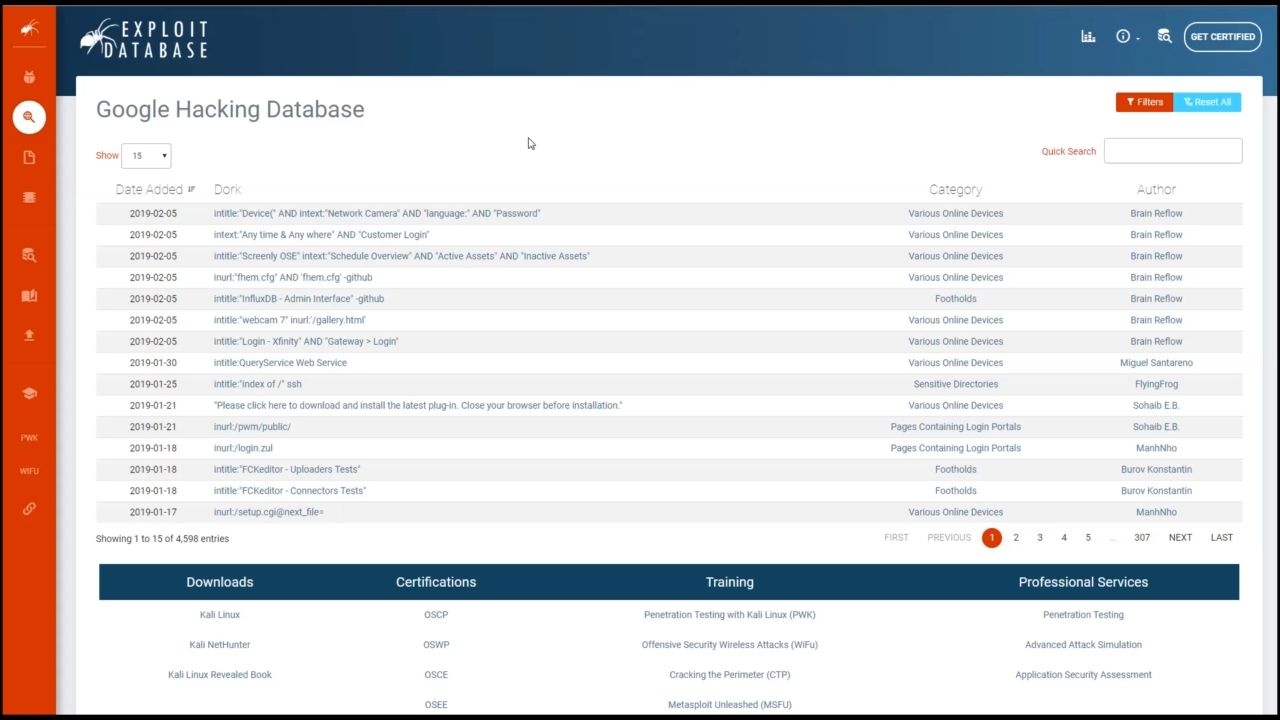The width and height of the screenshot is (1280, 720).
Task: Open Cracking the Perimeter (CTP) link
Action: point(730,675)
